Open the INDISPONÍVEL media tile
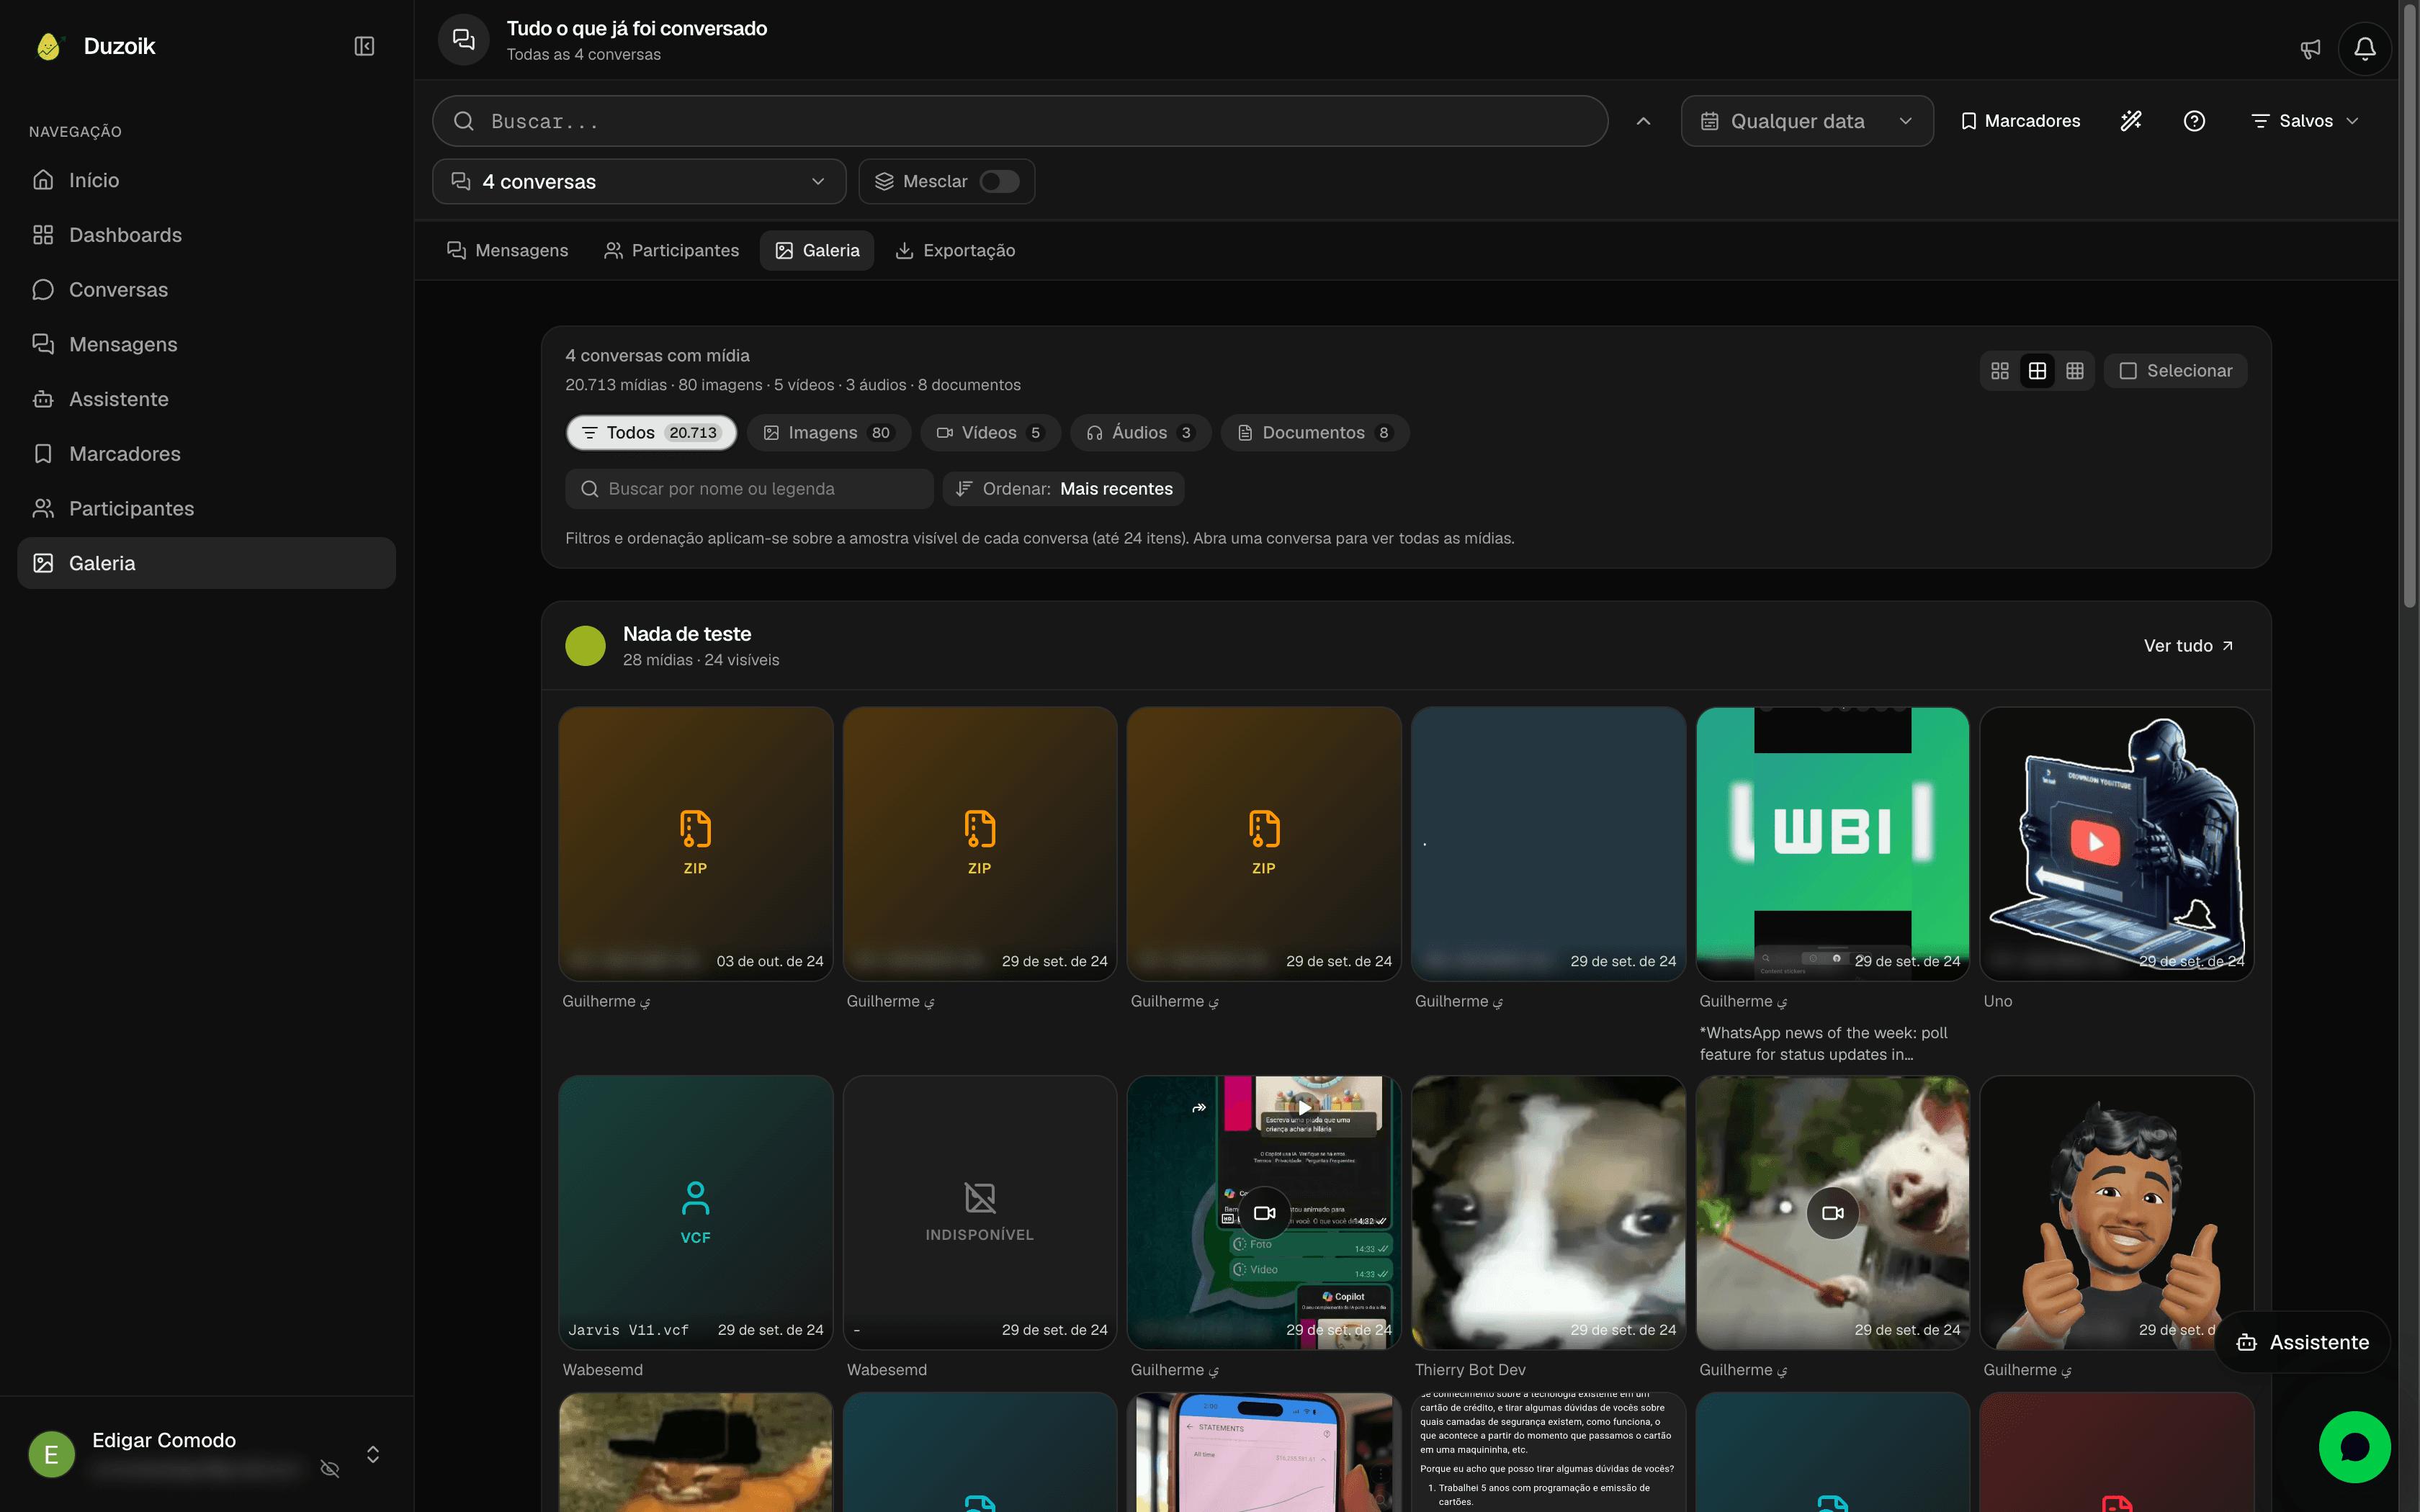 [x=980, y=1213]
